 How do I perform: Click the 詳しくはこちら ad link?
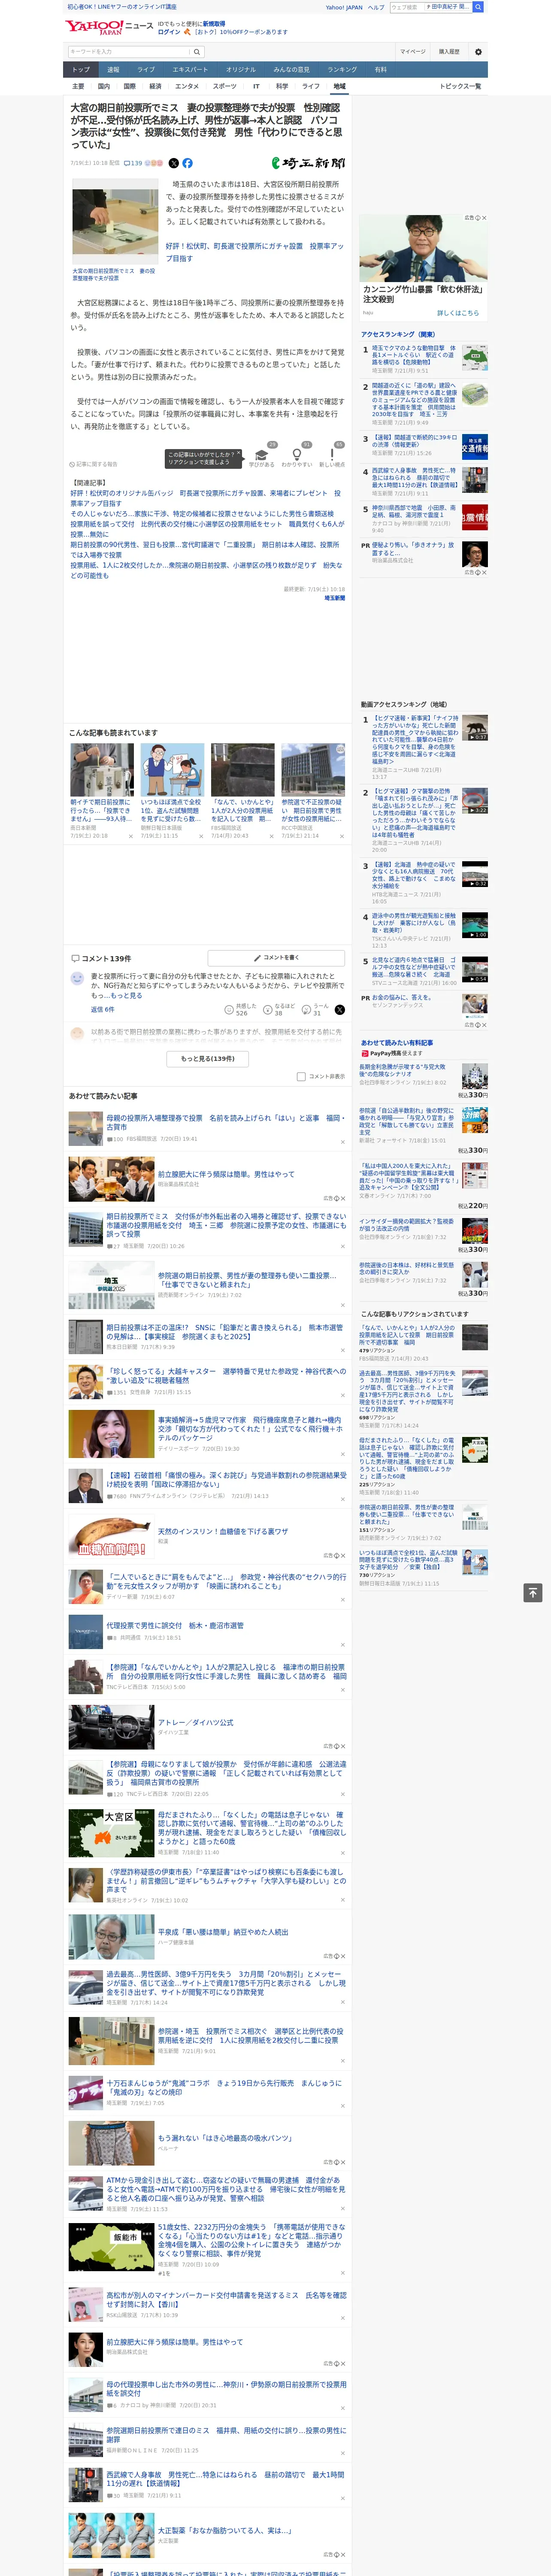[457, 313]
